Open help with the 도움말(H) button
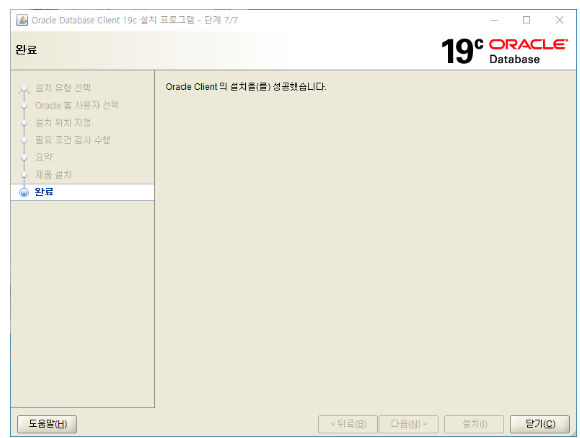The width and height of the screenshot is (580, 438). point(47,424)
